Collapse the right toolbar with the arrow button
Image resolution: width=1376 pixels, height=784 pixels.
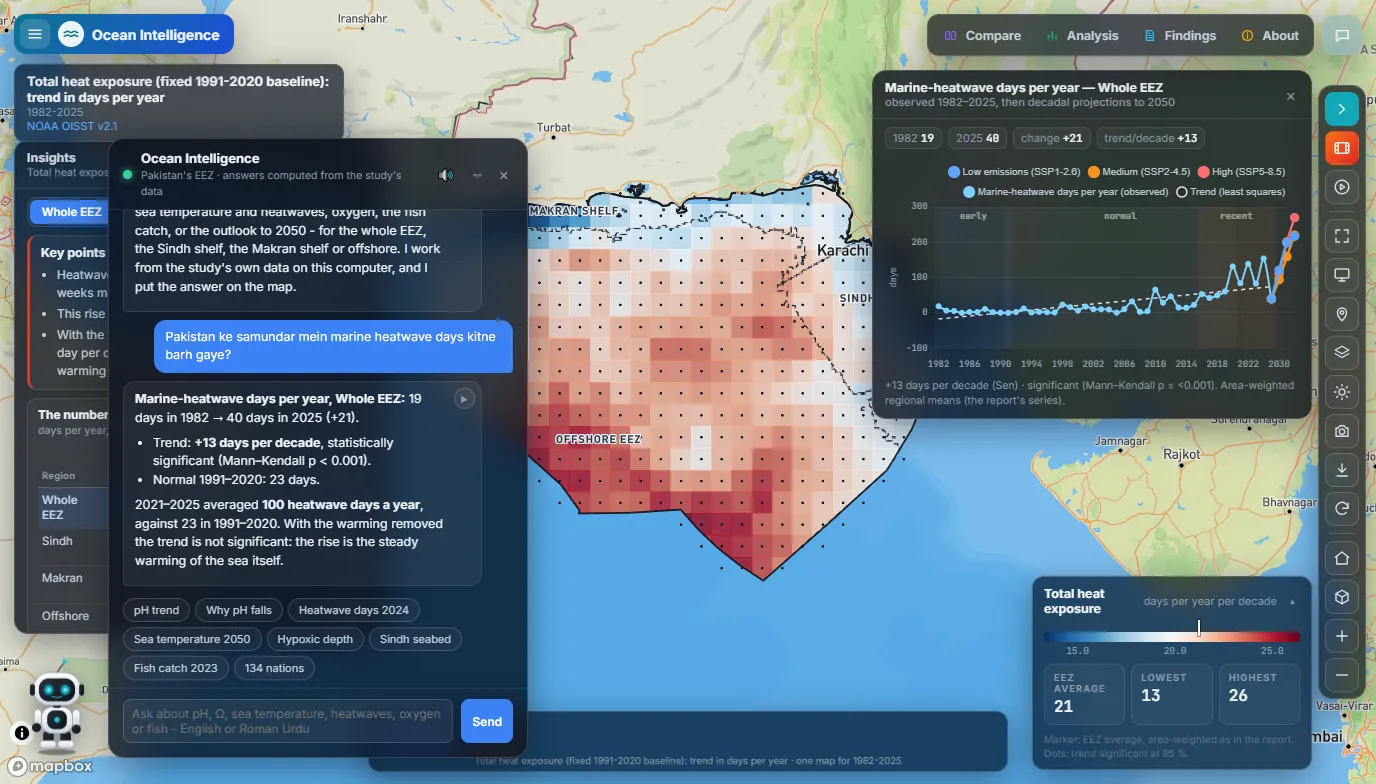tap(1342, 108)
